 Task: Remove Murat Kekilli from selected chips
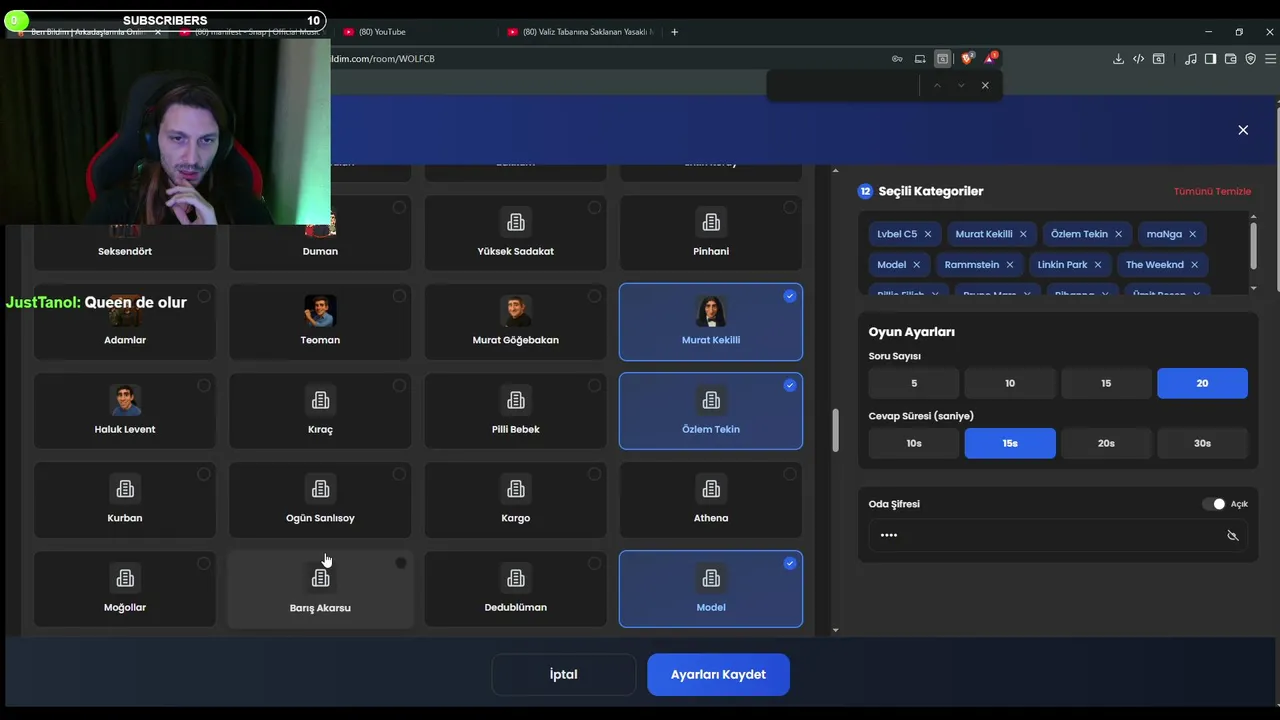pyautogui.click(x=1023, y=234)
